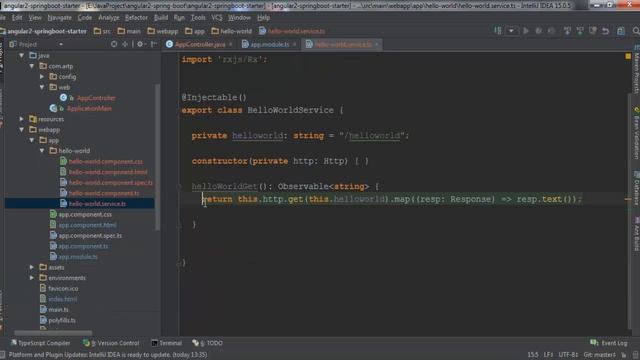Click the main breadcrumb folder
Screen dimensions: 640x360
pyautogui.click(x=129, y=31)
